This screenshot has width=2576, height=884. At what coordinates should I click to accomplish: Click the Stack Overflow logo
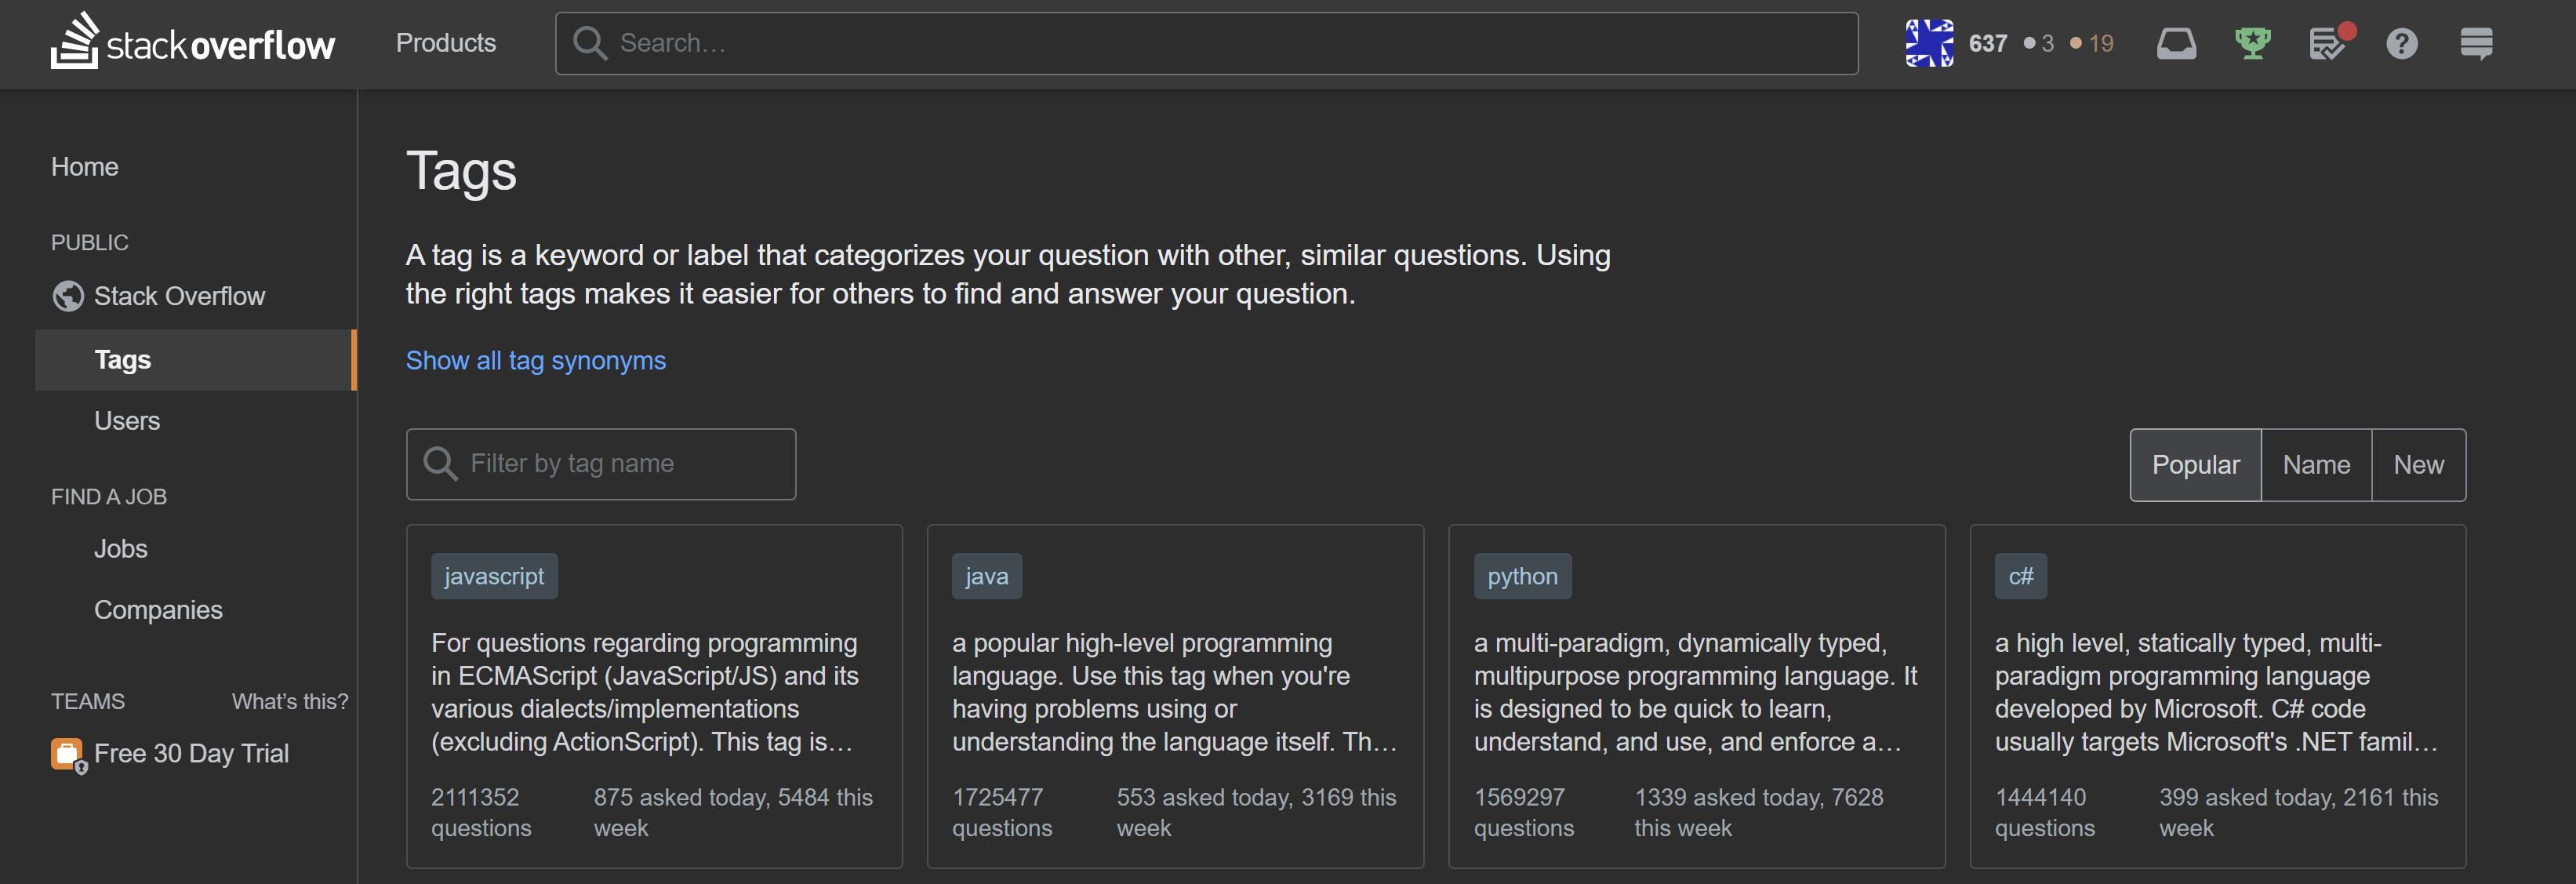(192, 42)
